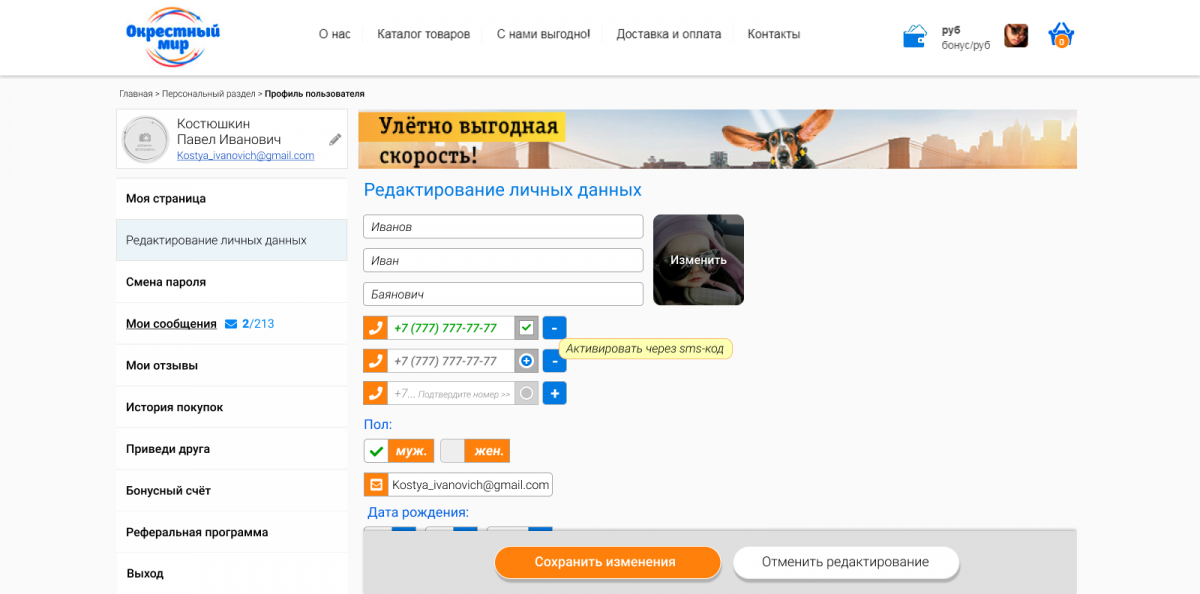
Task: Open Каталог товаров menu
Action: tap(423, 34)
